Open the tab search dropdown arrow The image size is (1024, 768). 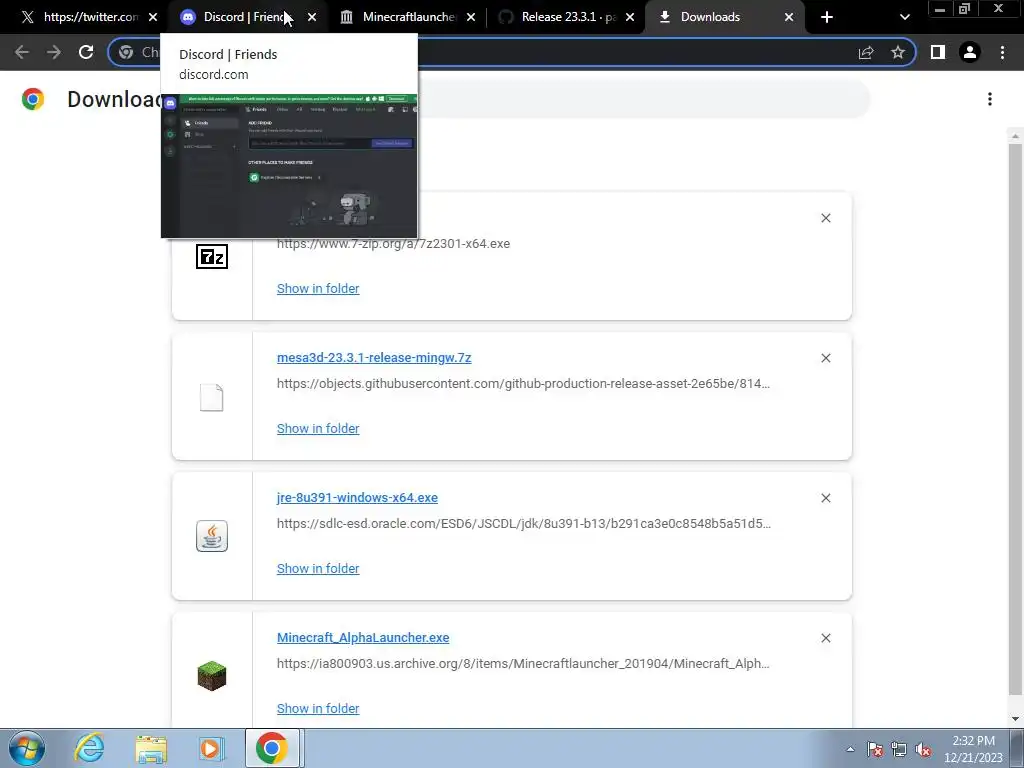pyautogui.click(x=904, y=17)
